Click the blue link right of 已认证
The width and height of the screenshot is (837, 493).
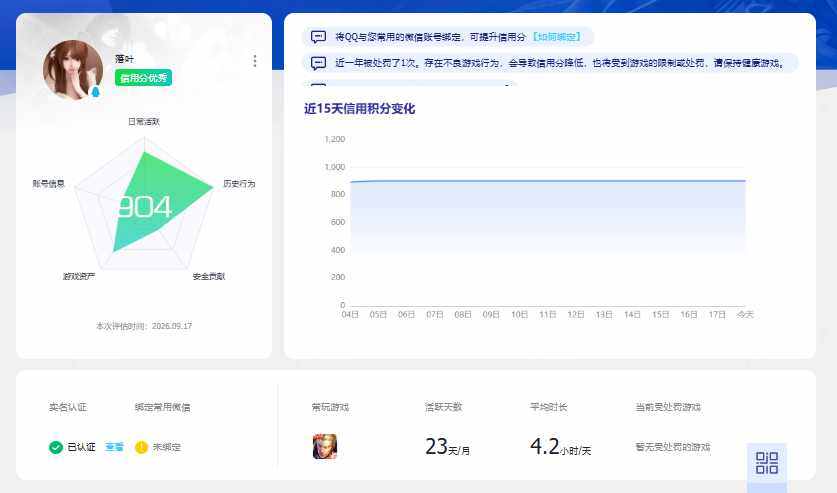pos(114,447)
